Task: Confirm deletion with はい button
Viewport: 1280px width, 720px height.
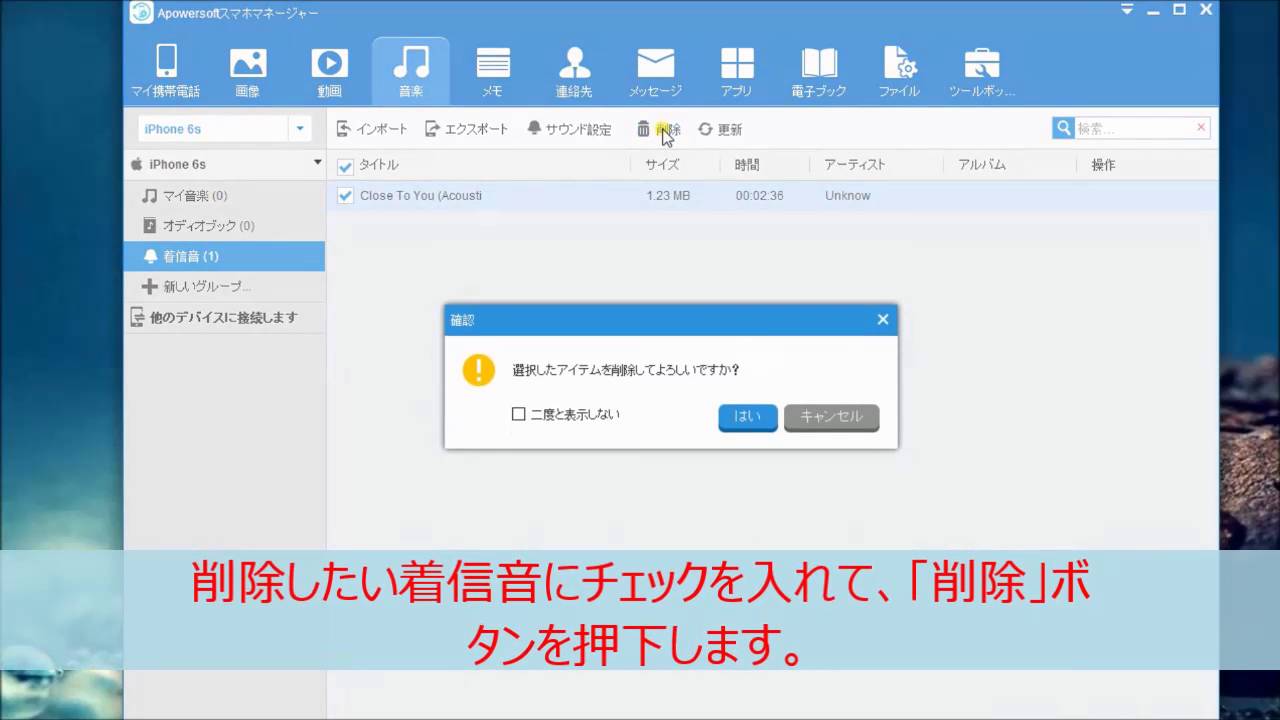Action: coord(747,417)
